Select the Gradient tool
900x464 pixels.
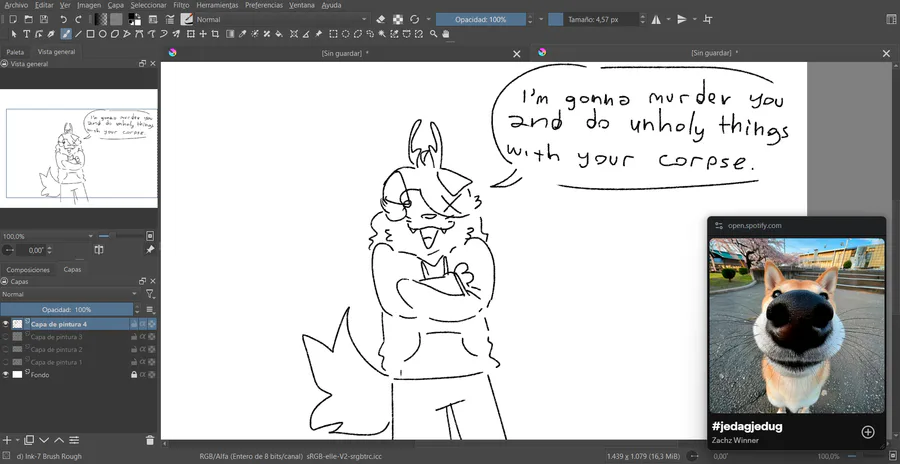(230, 34)
